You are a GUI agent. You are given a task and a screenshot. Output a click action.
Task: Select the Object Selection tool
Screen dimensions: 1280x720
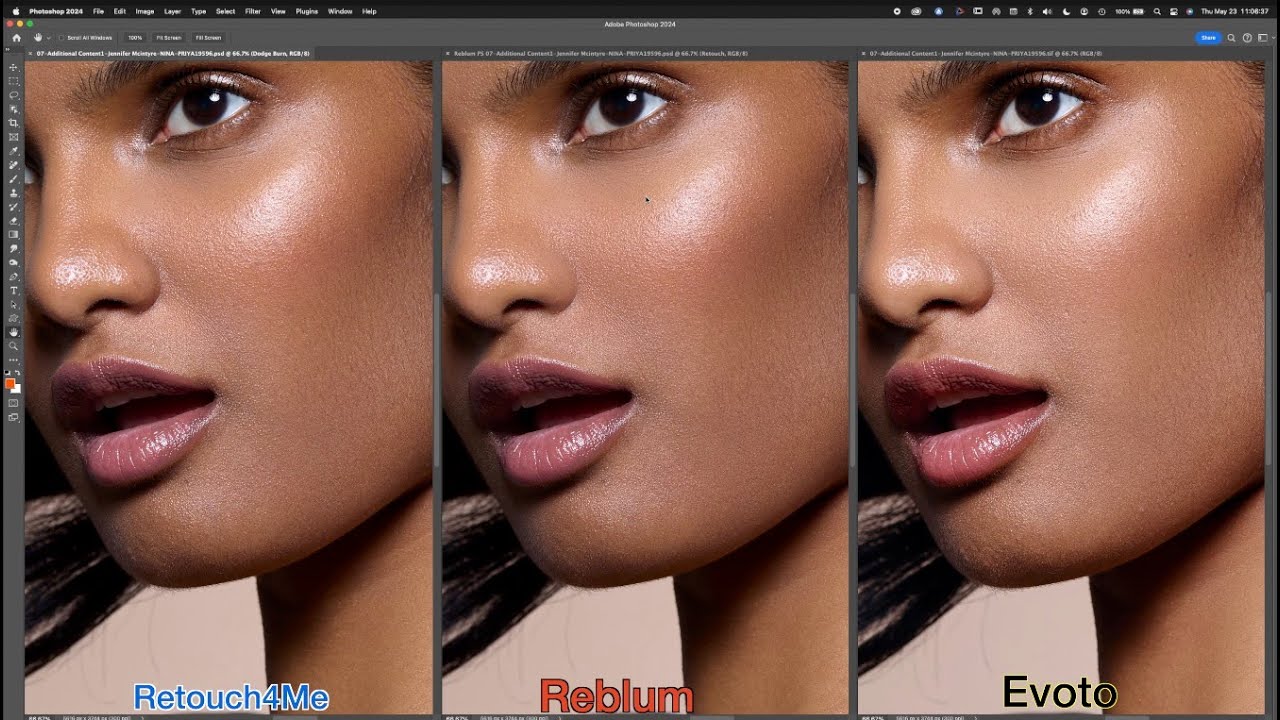coord(13,109)
